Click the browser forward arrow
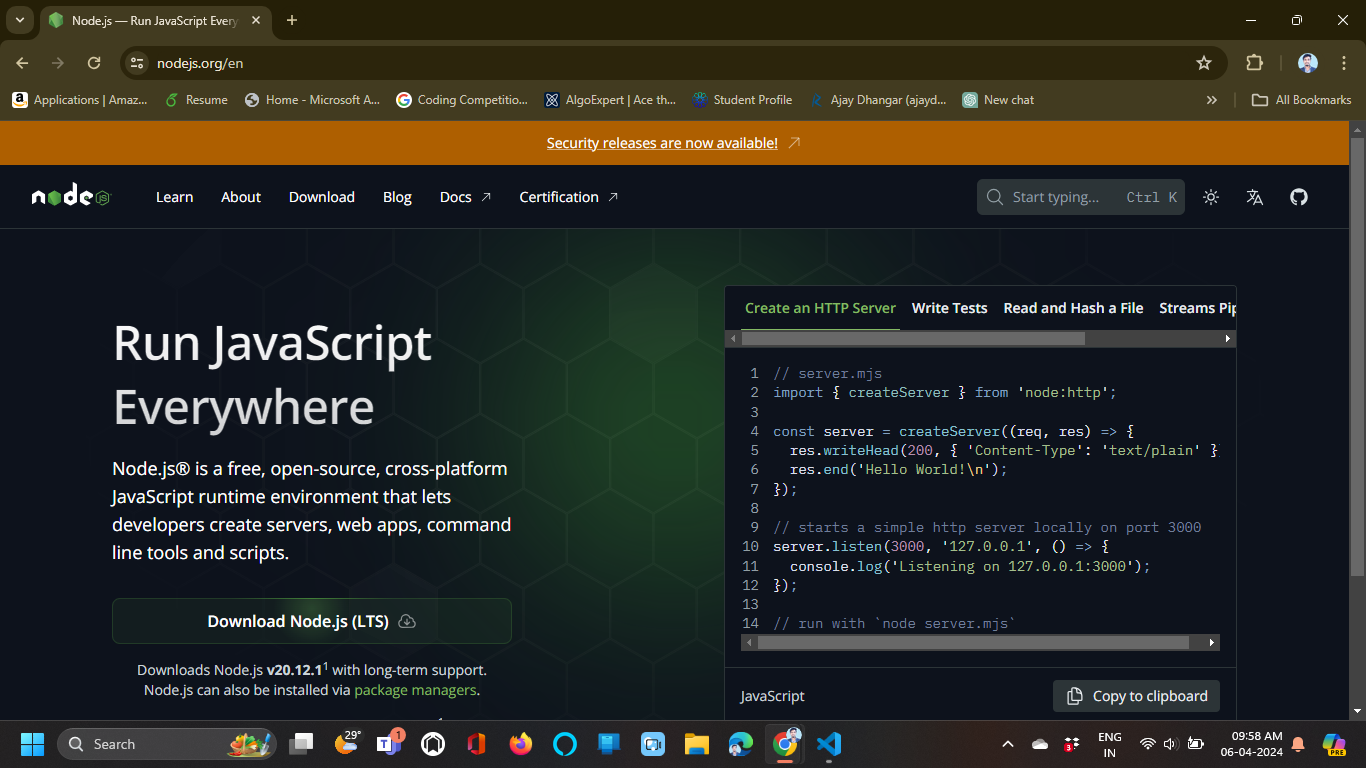The image size is (1366, 768). coord(58,63)
